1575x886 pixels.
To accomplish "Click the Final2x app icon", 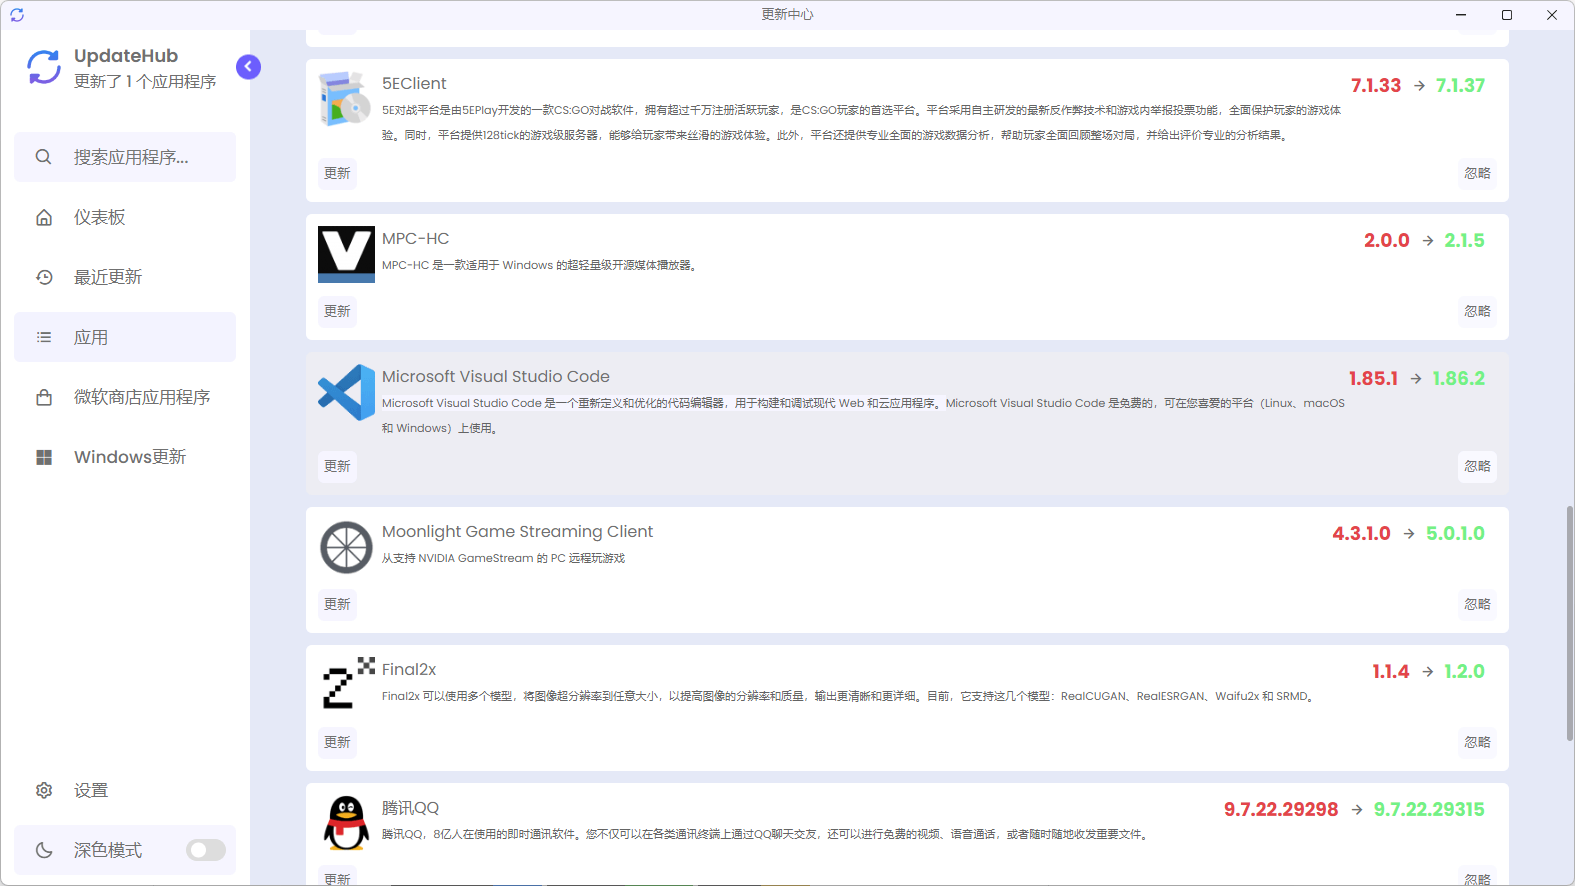I will [x=346, y=685].
